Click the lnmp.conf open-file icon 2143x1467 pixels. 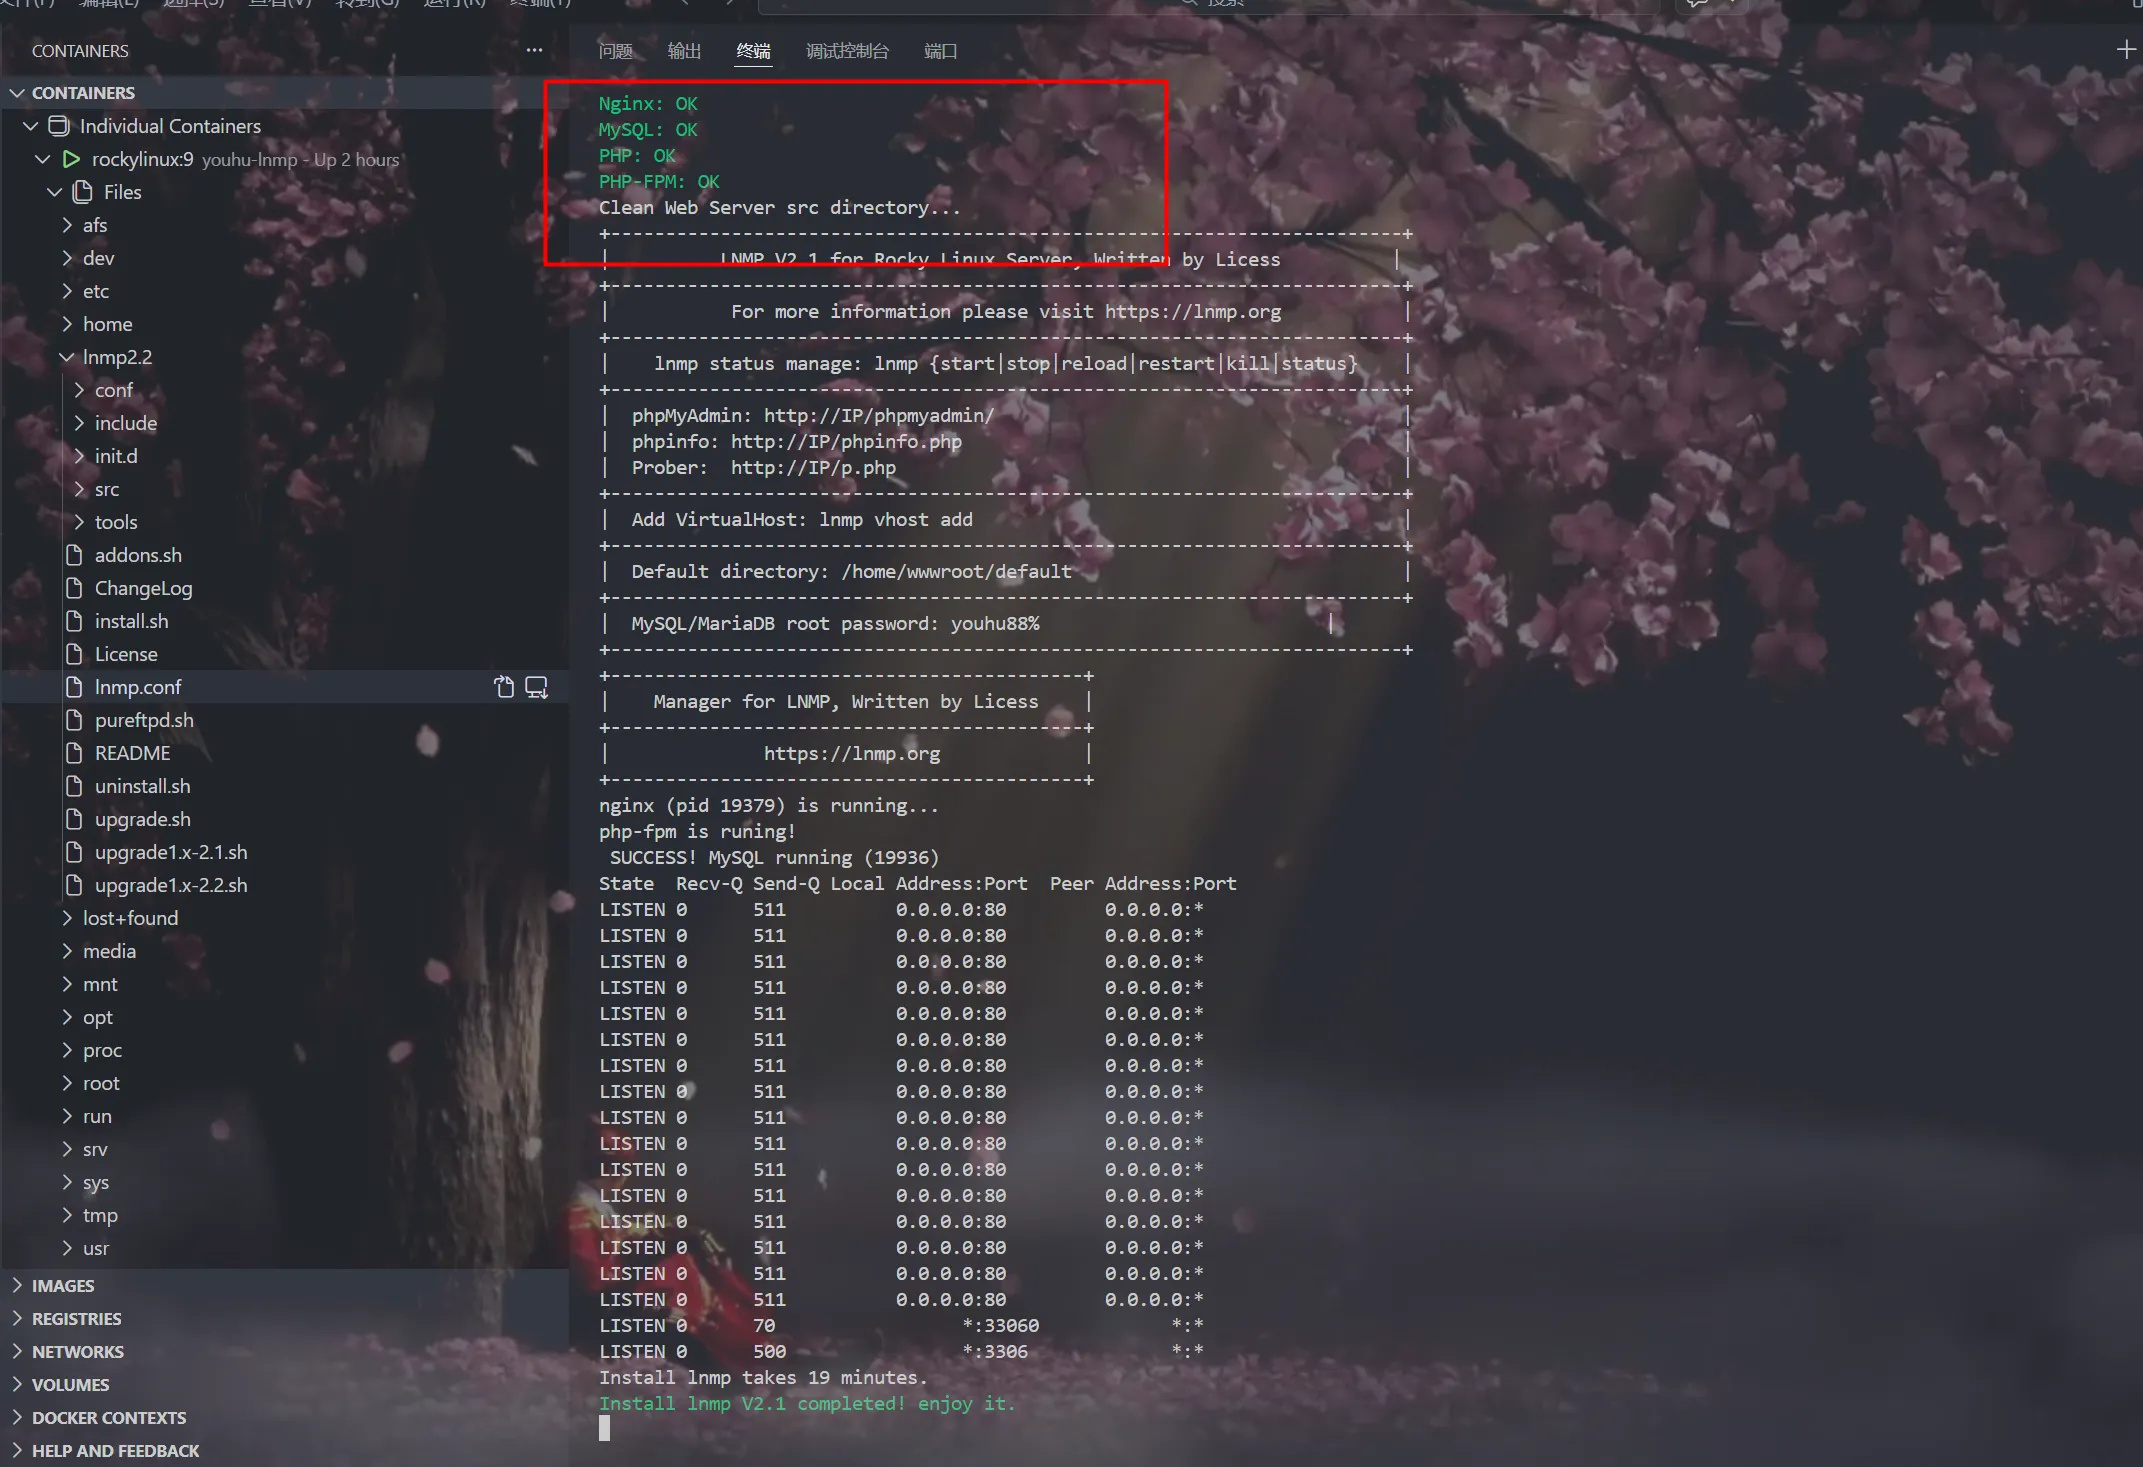click(504, 687)
